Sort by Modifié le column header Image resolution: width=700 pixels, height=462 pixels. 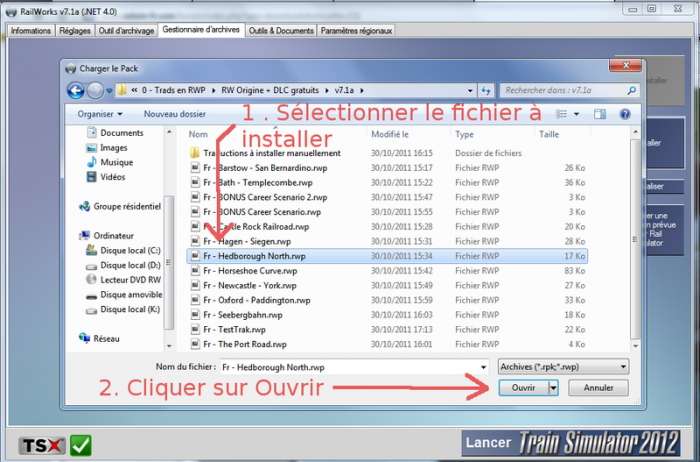[389, 134]
